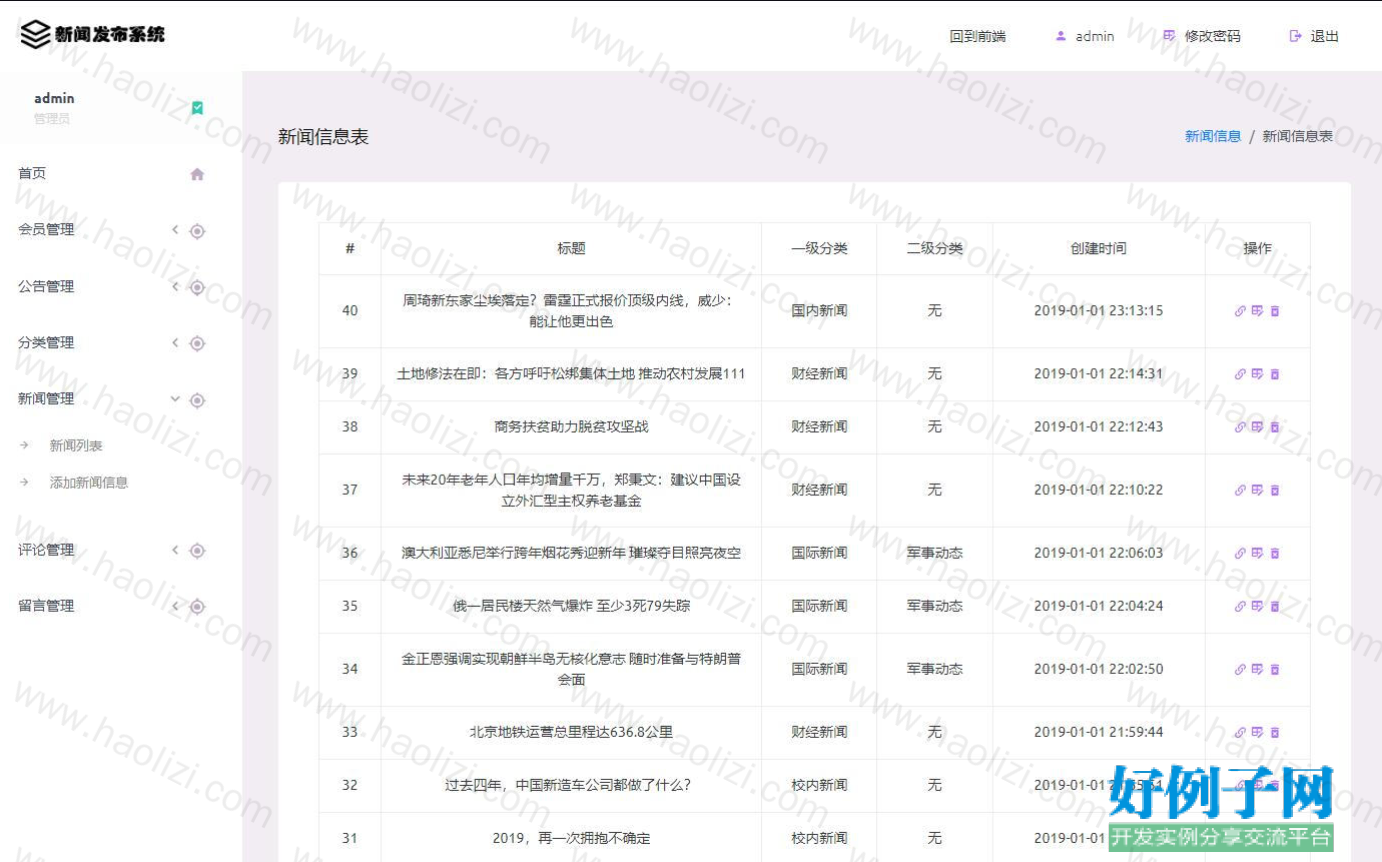This screenshot has width=1382, height=862.
Task: Delete news item number 34
Action: (x=1275, y=669)
